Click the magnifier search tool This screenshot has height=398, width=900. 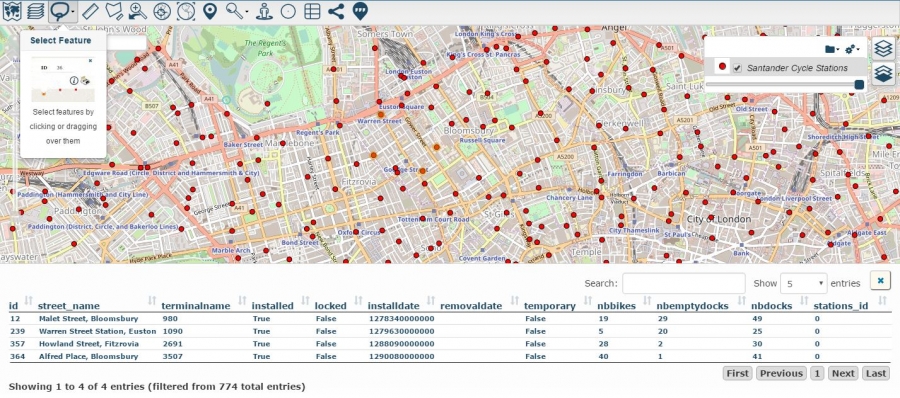(234, 11)
